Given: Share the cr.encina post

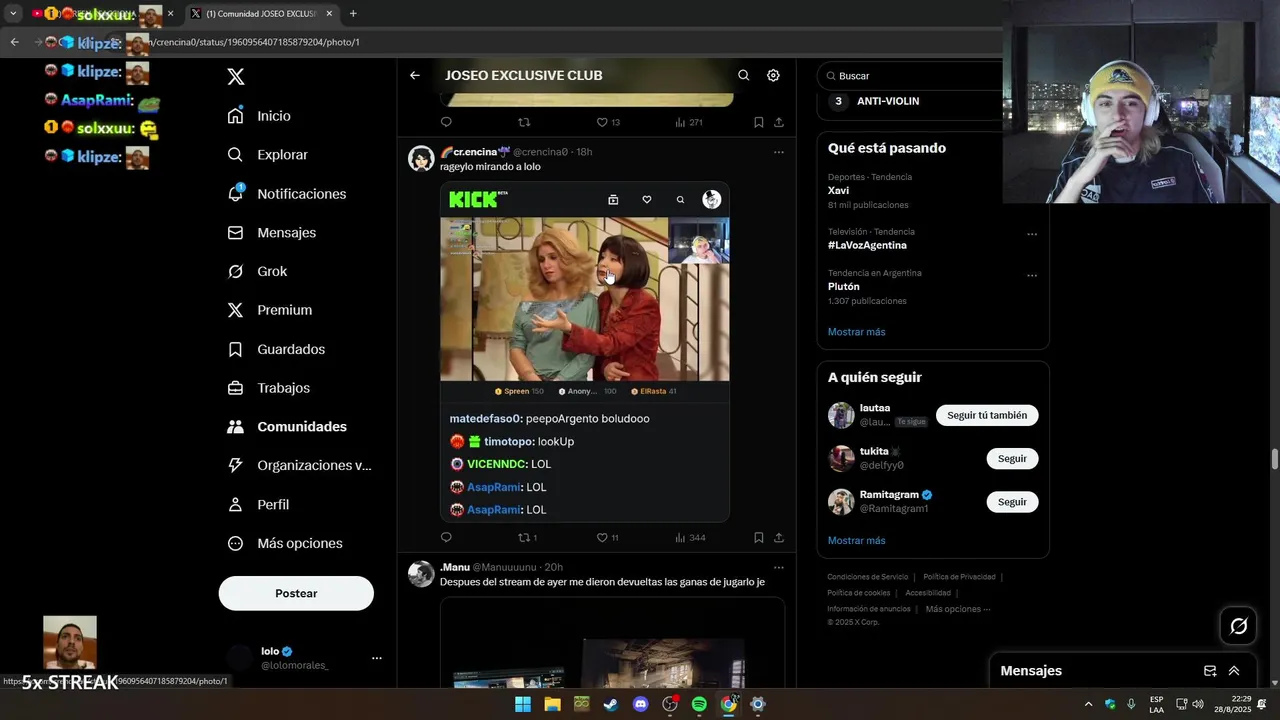Looking at the screenshot, I should coord(779,538).
